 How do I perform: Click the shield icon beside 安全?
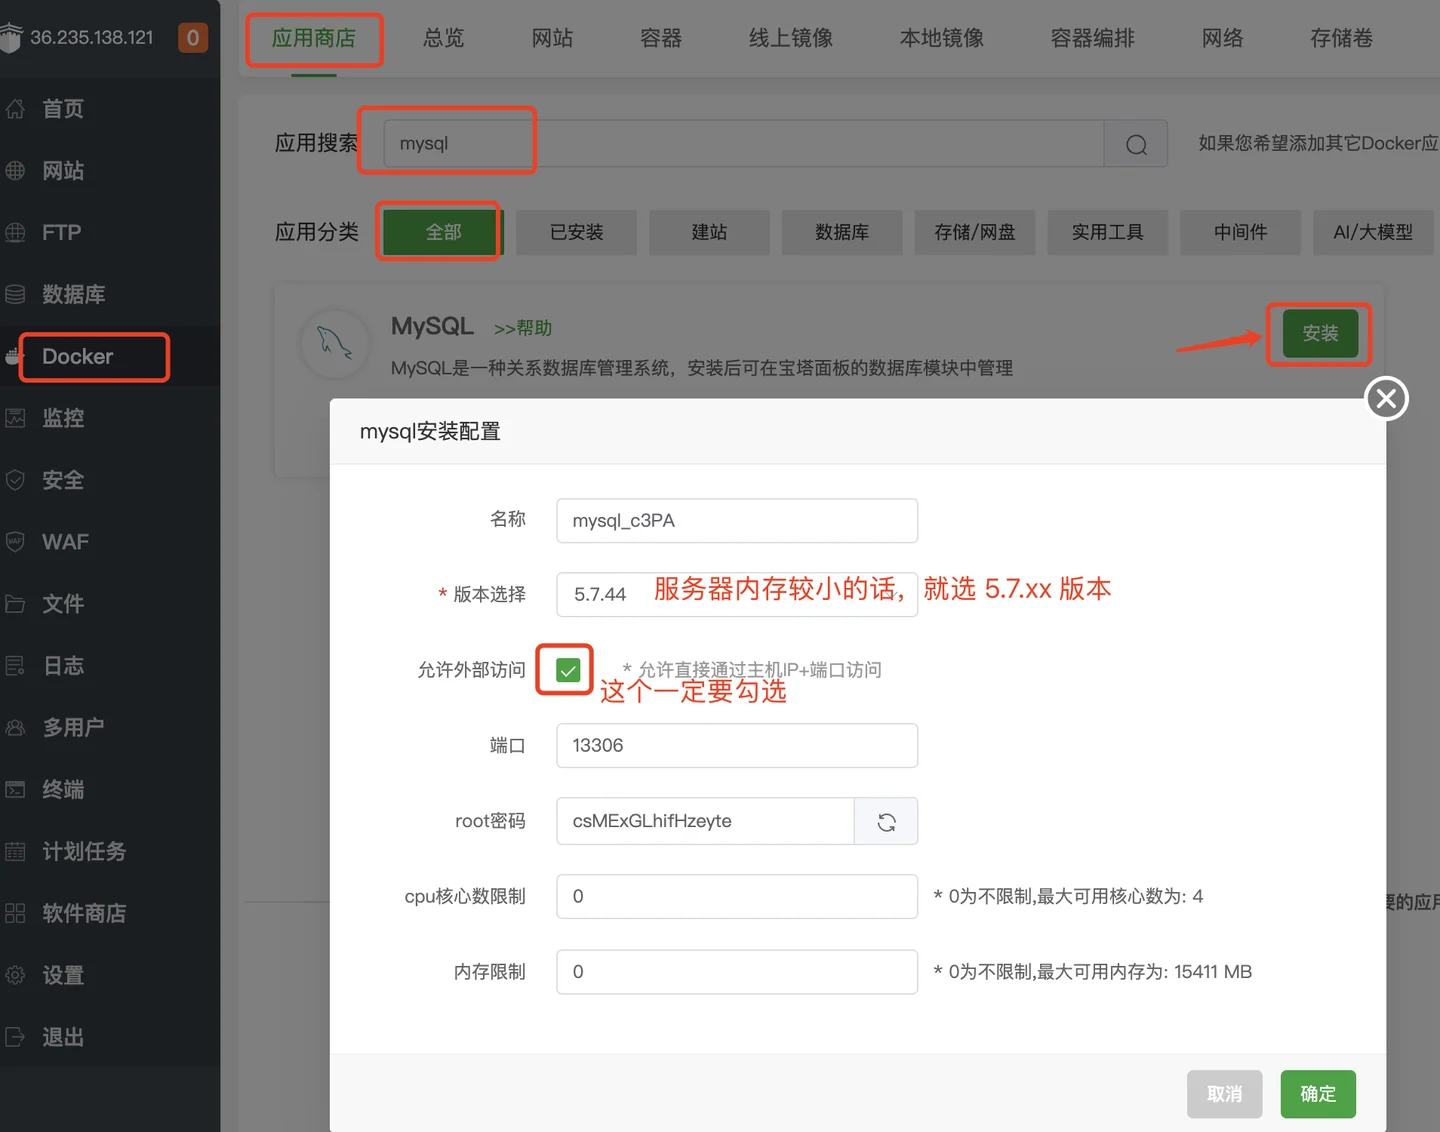[x=15, y=480]
